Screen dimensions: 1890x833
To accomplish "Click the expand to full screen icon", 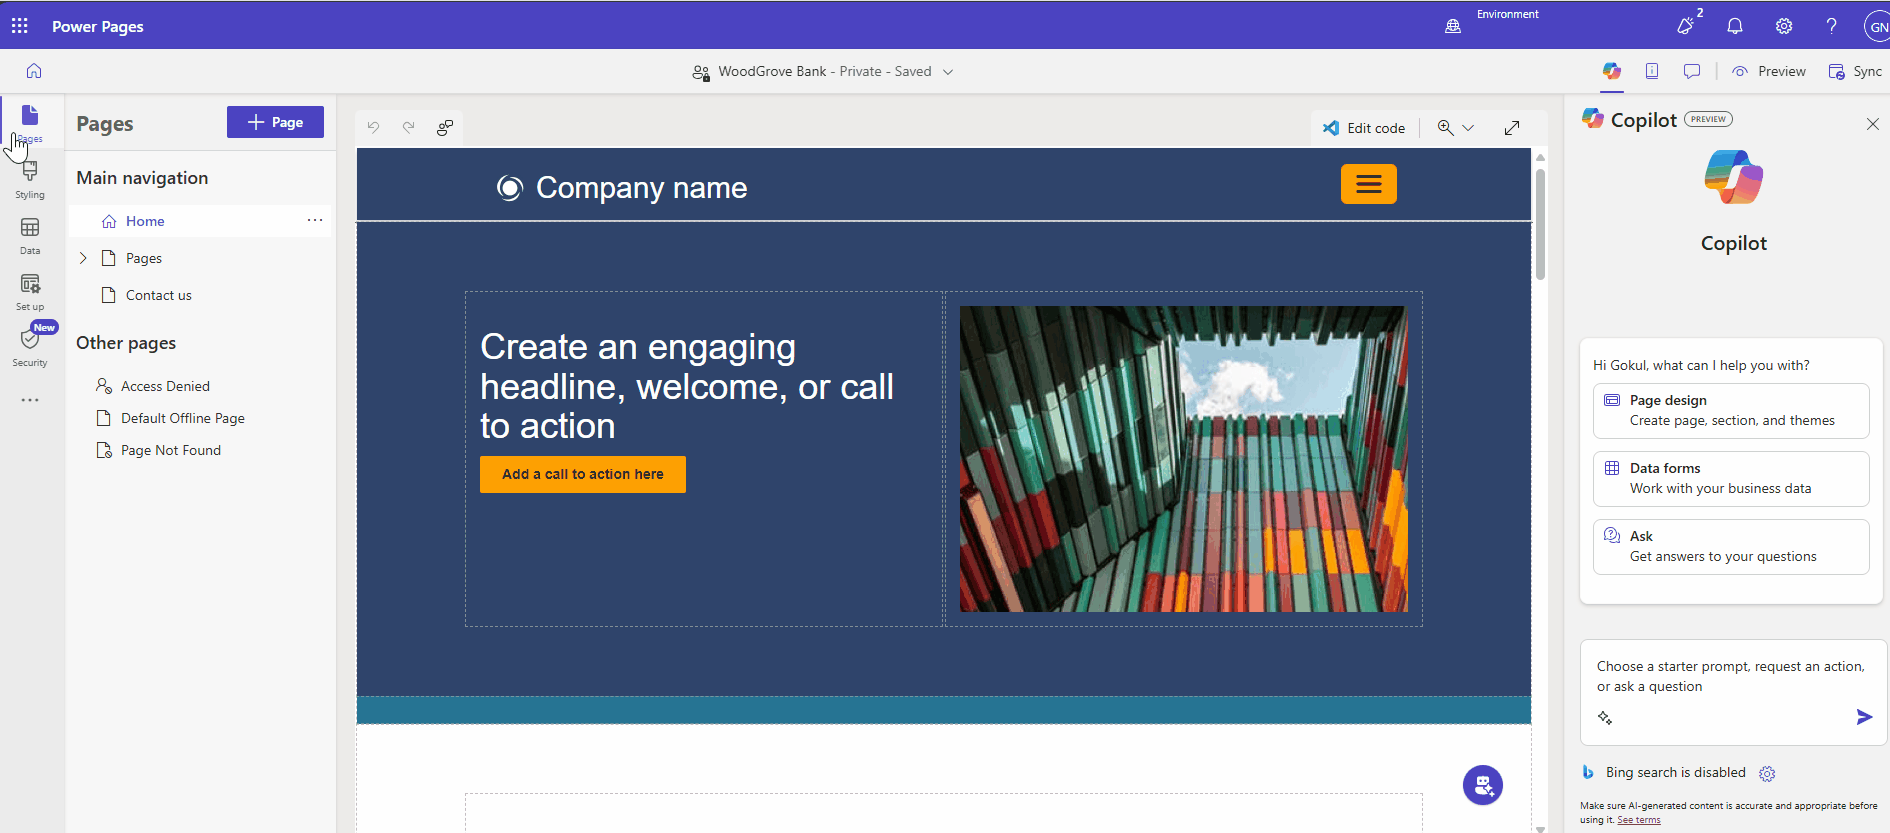I will (x=1512, y=127).
